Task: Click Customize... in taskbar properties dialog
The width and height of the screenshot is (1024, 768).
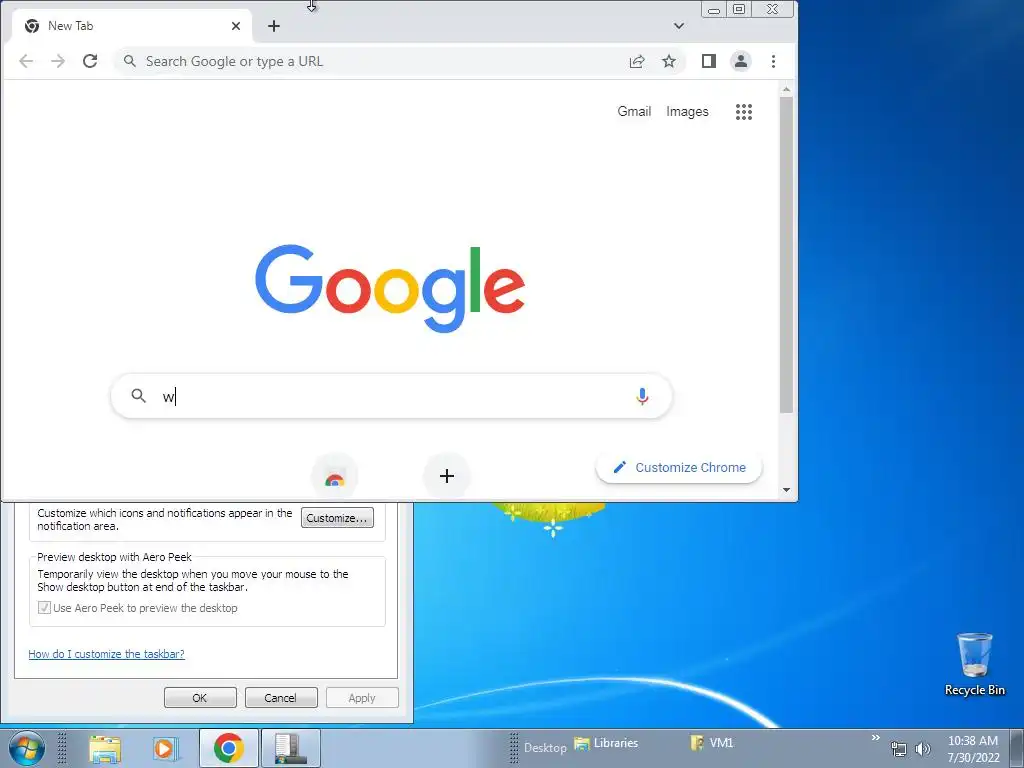Action: 337,518
